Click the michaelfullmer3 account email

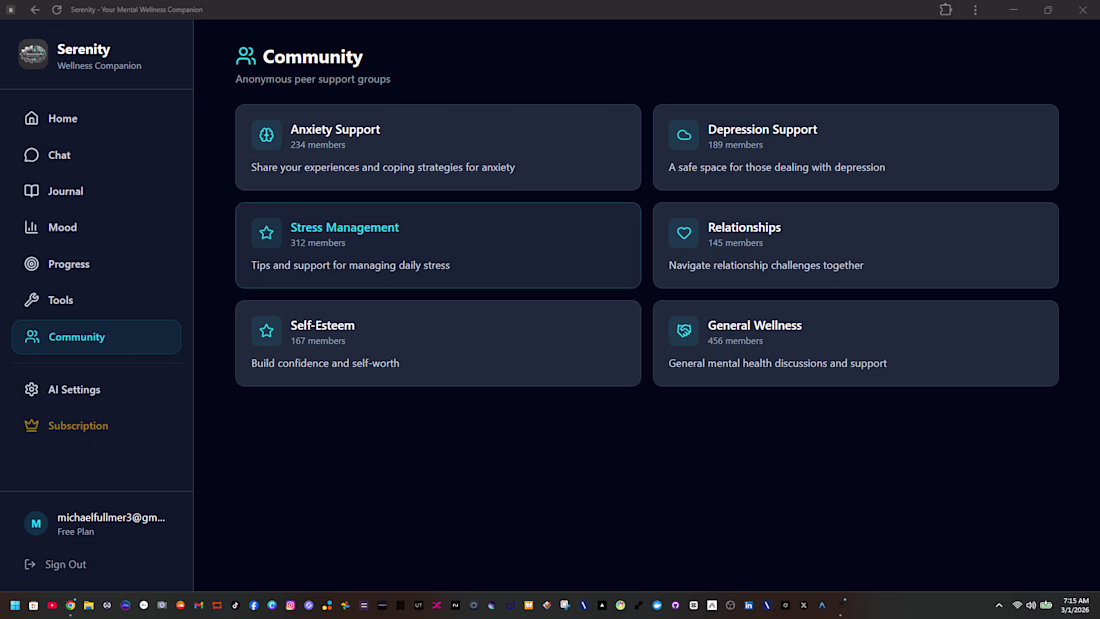click(111, 517)
